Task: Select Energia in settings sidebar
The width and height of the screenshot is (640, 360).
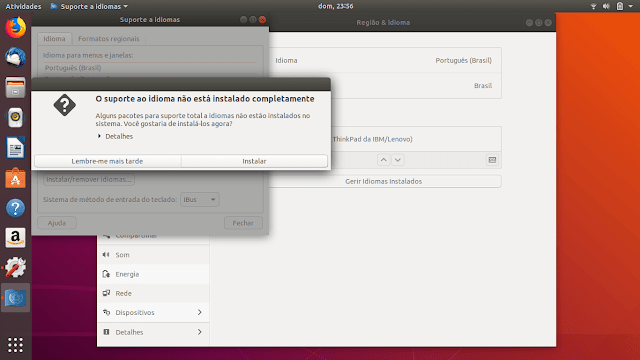Action: pyautogui.click(x=153, y=274)
